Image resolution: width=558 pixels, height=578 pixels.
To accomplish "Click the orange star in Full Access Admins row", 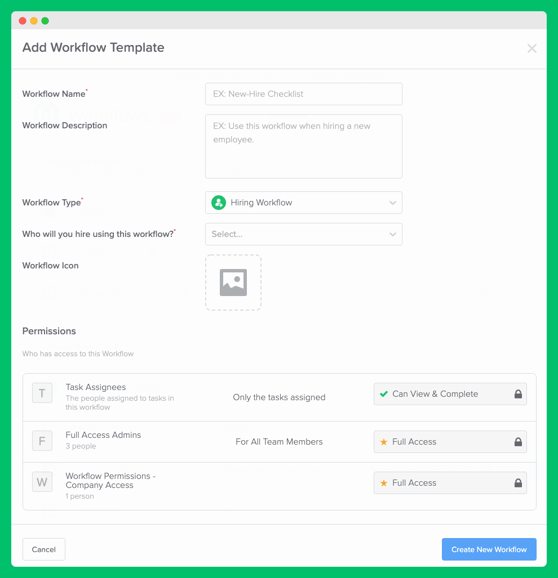I will tap(384, 442).
